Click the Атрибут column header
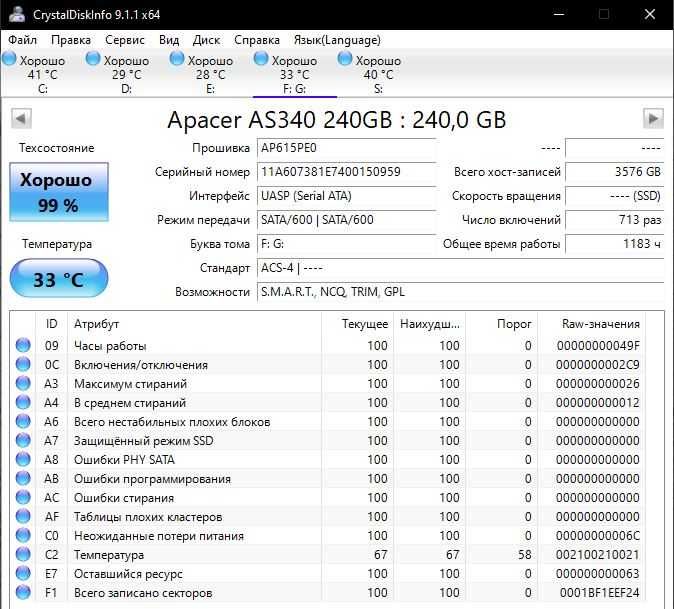The width and height of the screenshot is (674, 609). (x=194, y=324)
